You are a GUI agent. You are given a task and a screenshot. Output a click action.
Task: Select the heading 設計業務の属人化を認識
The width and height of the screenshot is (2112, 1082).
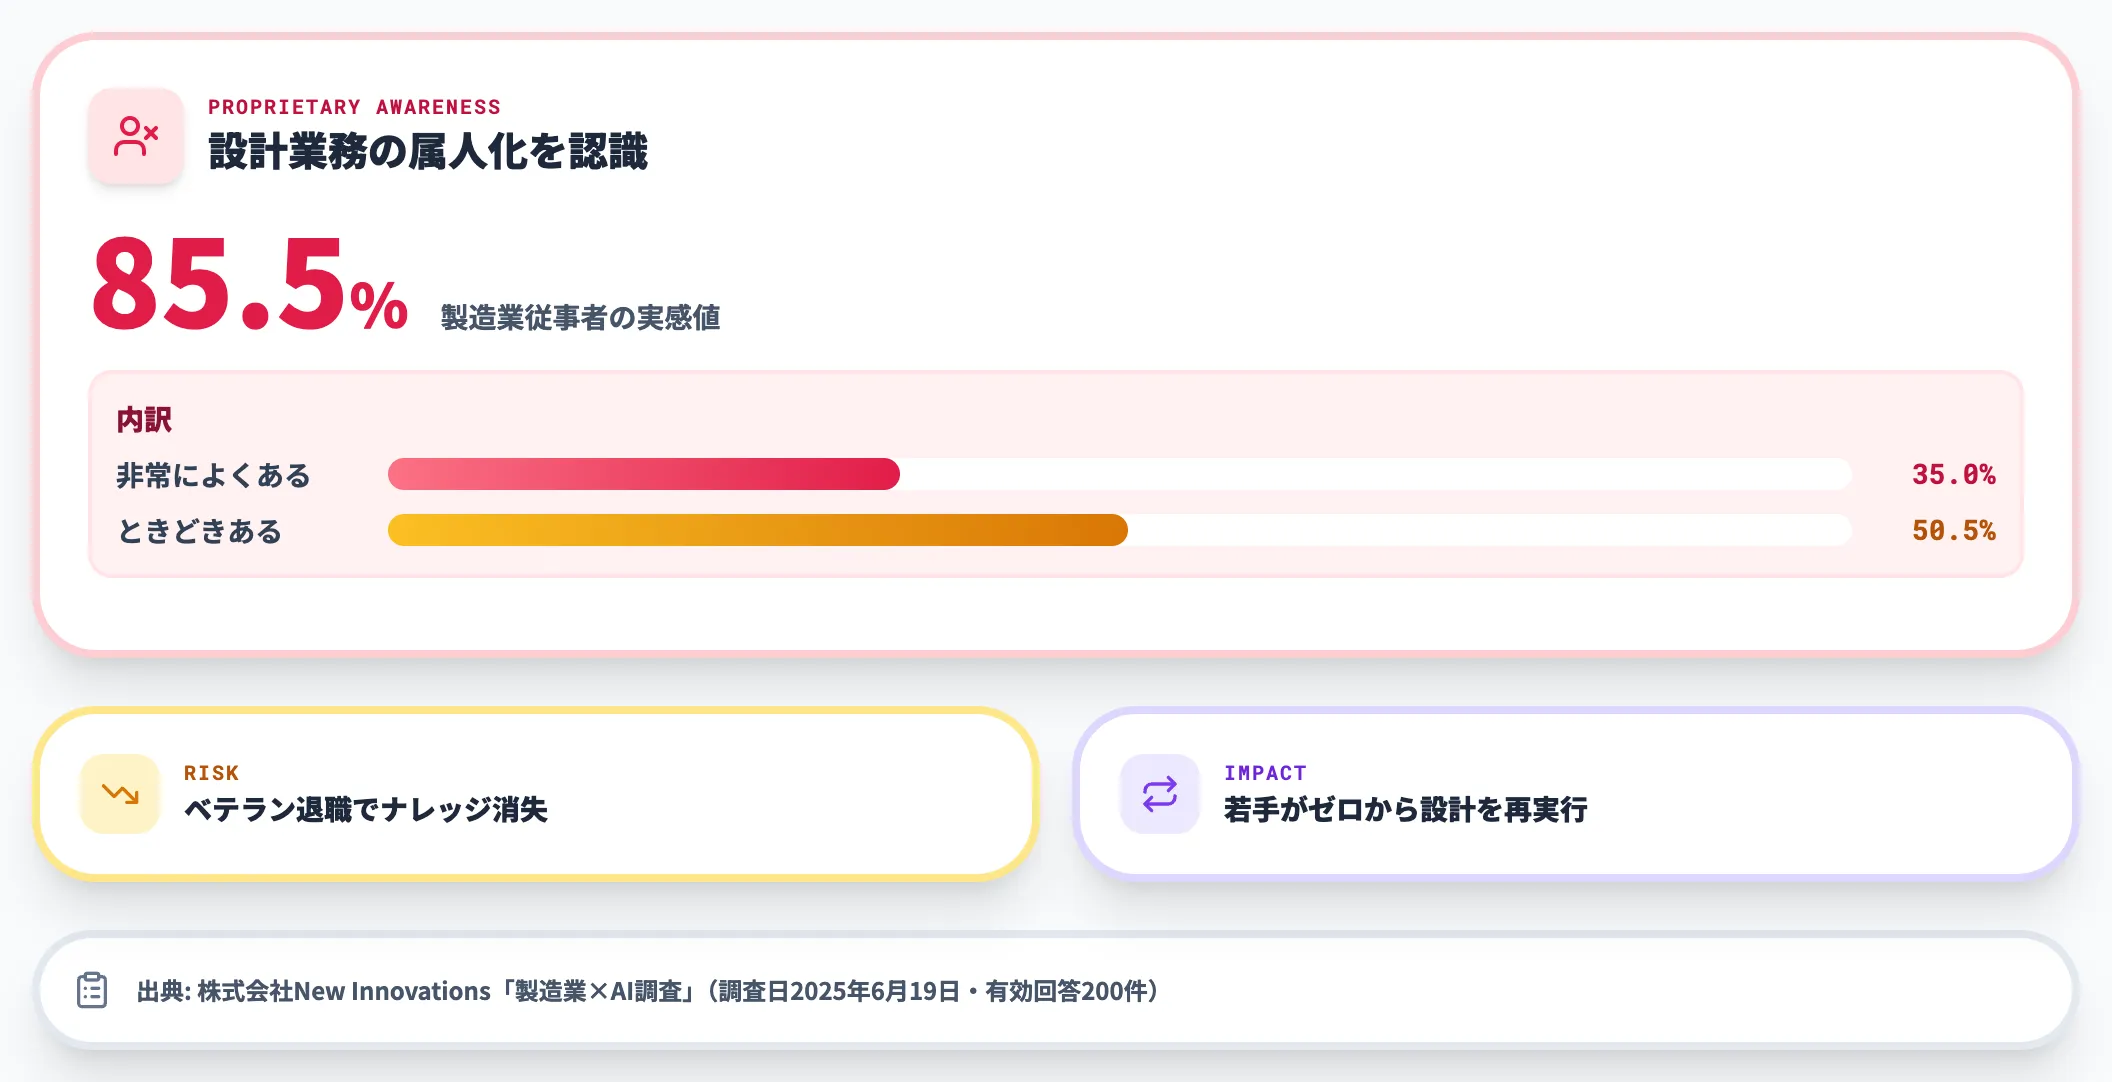click(428, 152)
